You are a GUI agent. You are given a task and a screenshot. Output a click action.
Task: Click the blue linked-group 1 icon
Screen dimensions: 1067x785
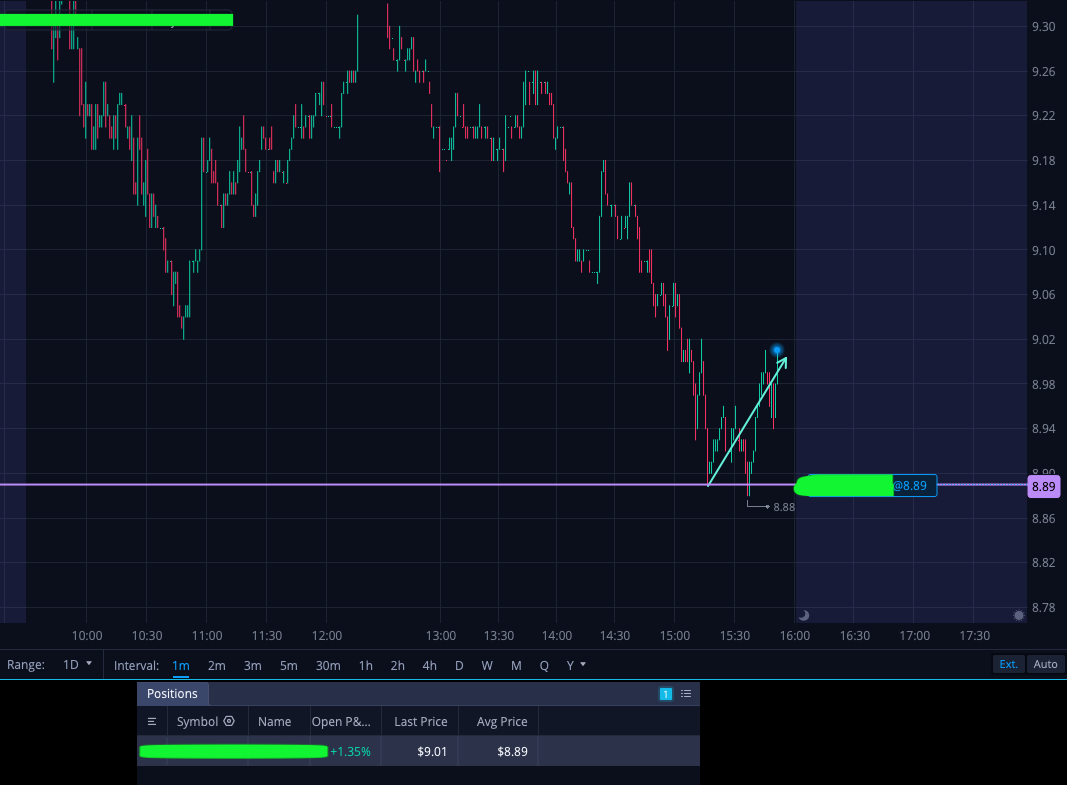point(666,694)
